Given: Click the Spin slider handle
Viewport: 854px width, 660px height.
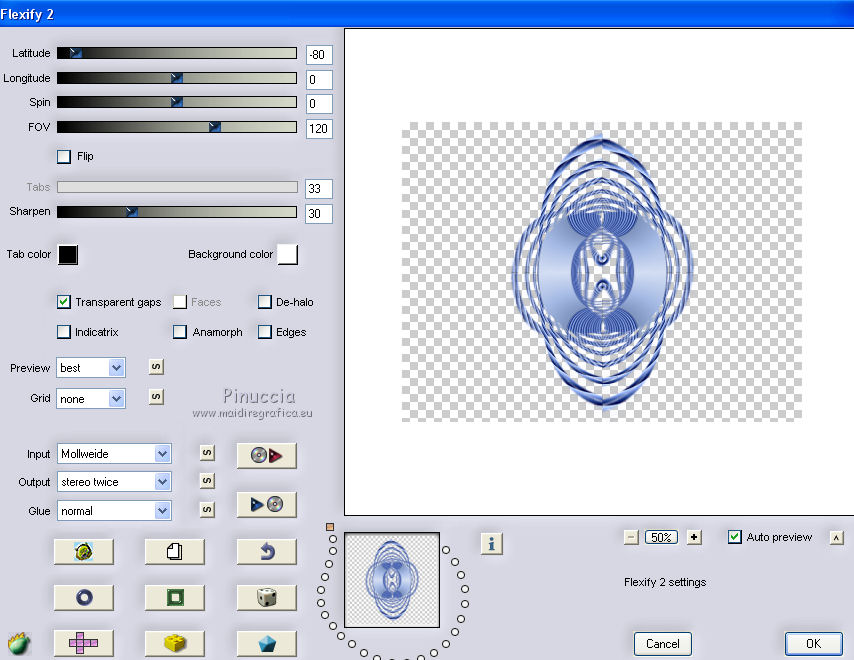Looking at the screenshot, I should pos(176,102).
